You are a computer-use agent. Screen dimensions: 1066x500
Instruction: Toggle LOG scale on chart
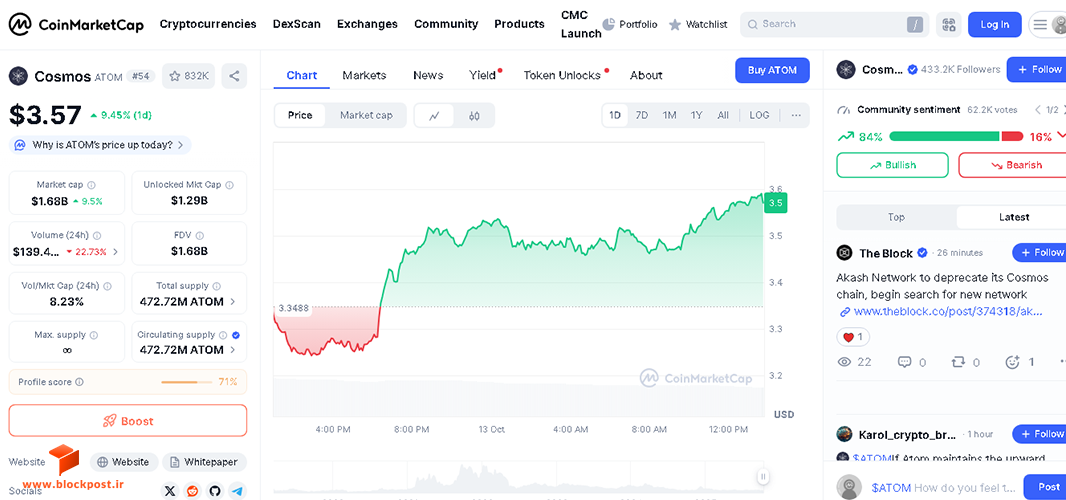pos(759,115)
